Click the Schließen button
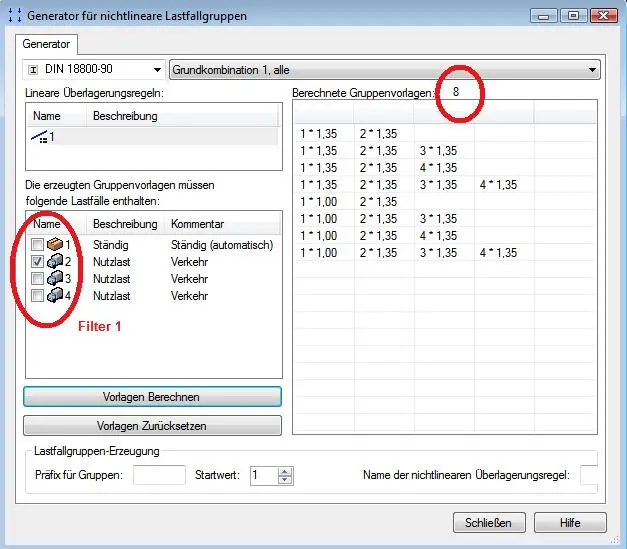 coord(489,523)
